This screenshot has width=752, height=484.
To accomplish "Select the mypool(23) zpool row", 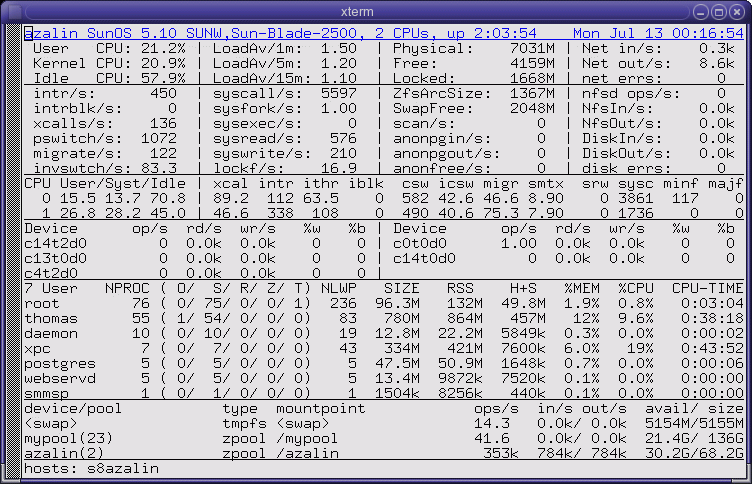I will click(x=384, y=438).
